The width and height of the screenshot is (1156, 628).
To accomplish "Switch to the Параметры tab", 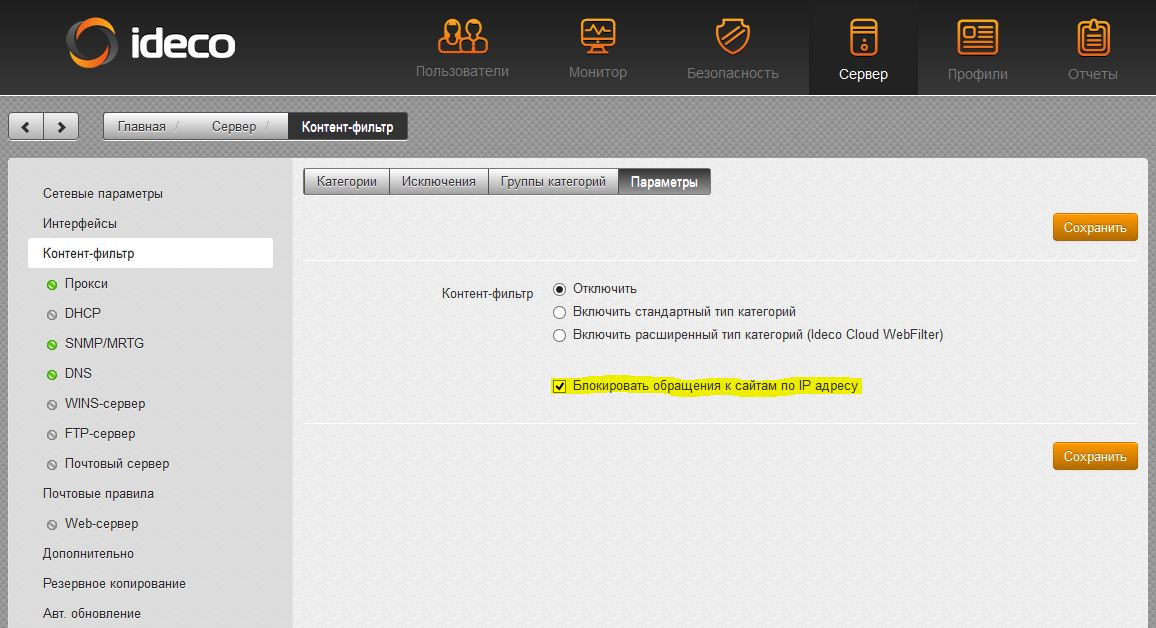I will click(x=664, y=181).
